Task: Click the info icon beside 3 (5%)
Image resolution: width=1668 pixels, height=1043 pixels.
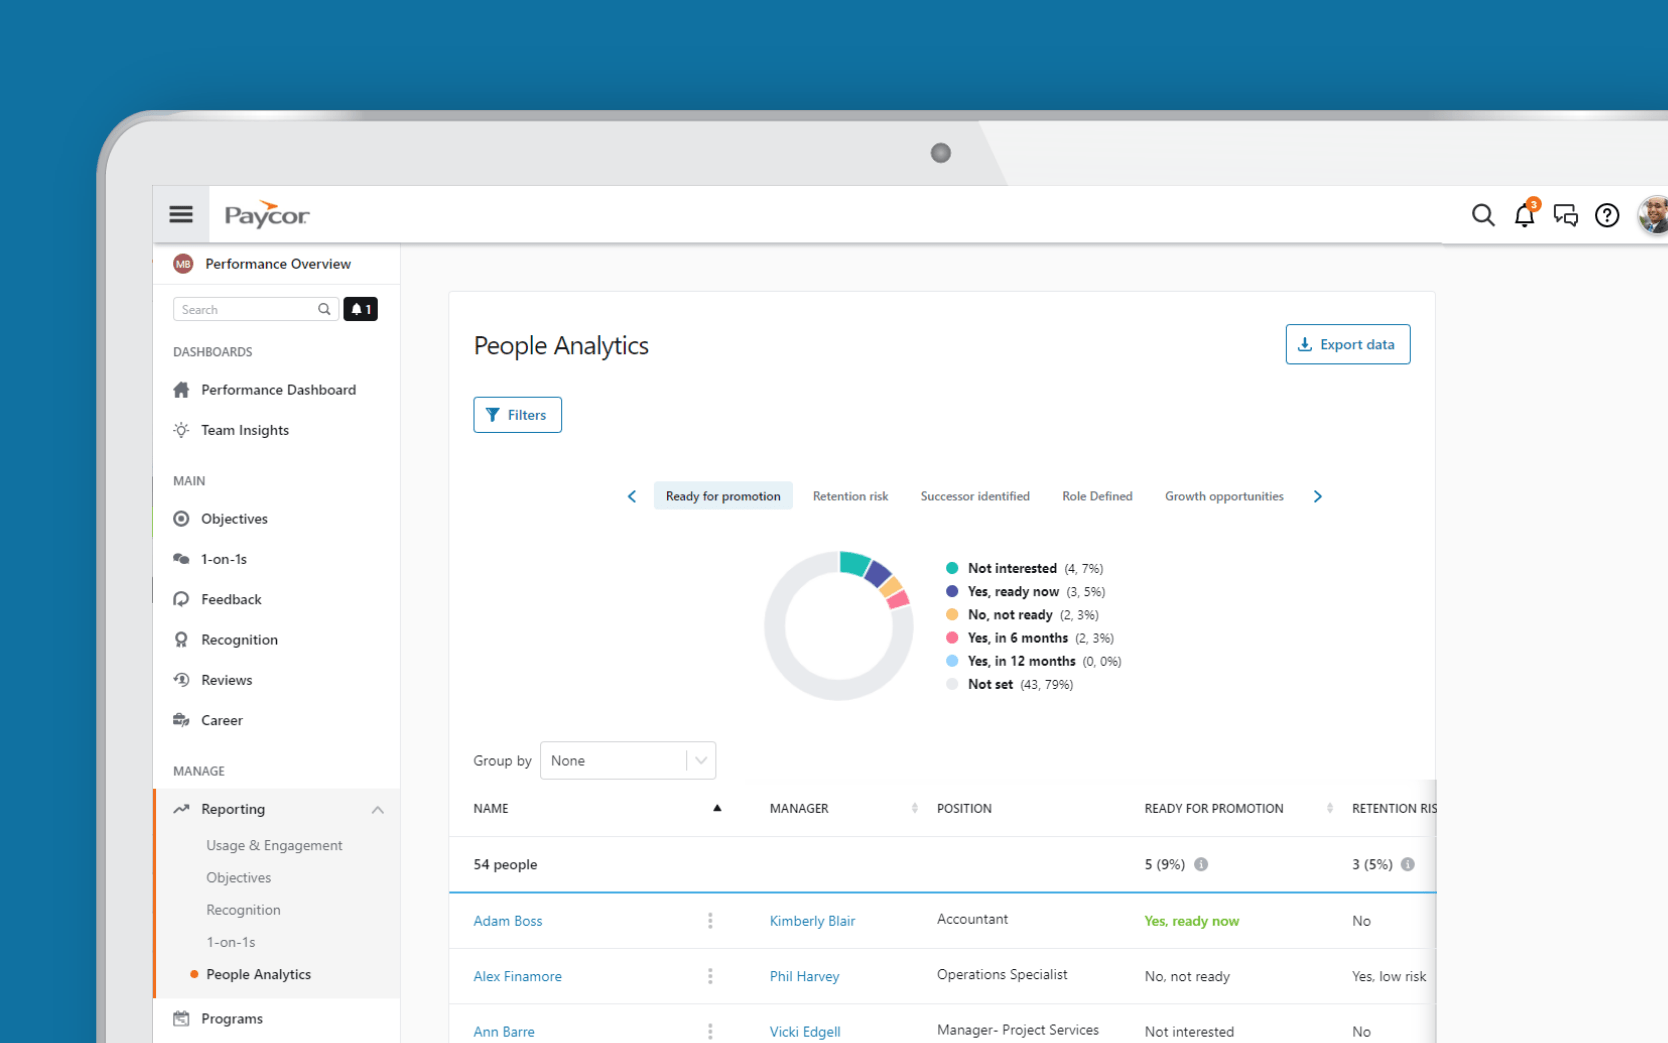Action: 1408,864
